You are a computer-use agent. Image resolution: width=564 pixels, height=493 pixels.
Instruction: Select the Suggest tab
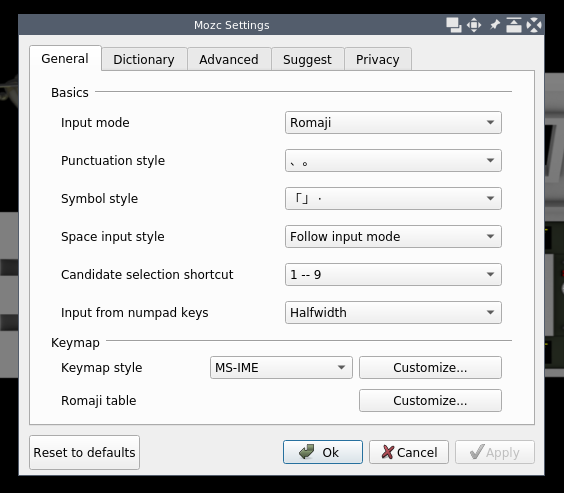[x=307, y=59]
